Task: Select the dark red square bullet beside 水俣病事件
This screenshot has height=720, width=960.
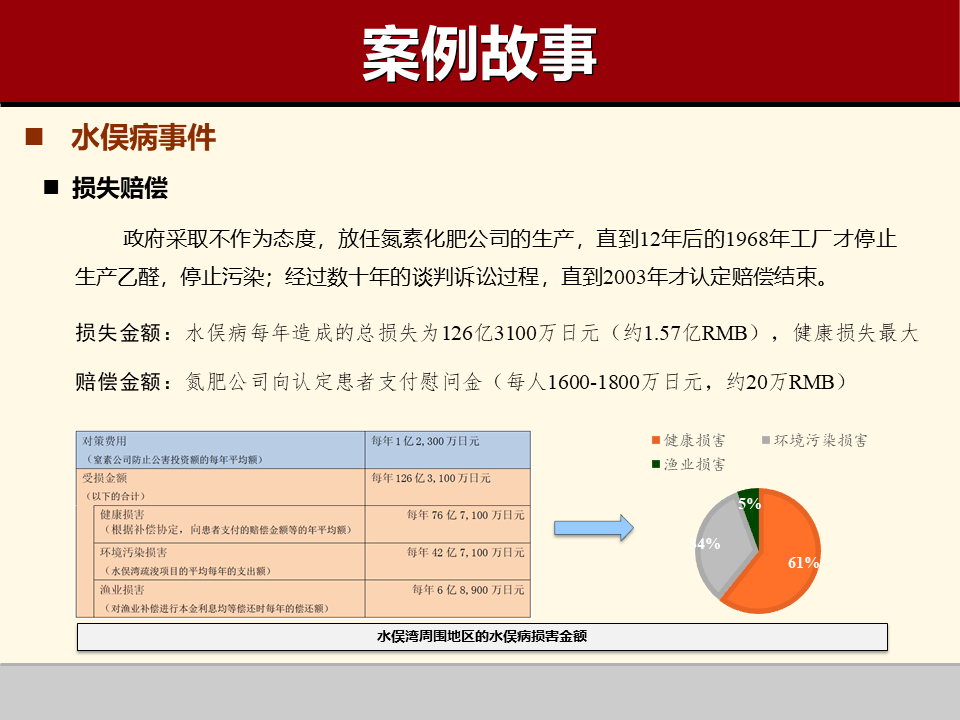Action: click(x=36, y=136)
